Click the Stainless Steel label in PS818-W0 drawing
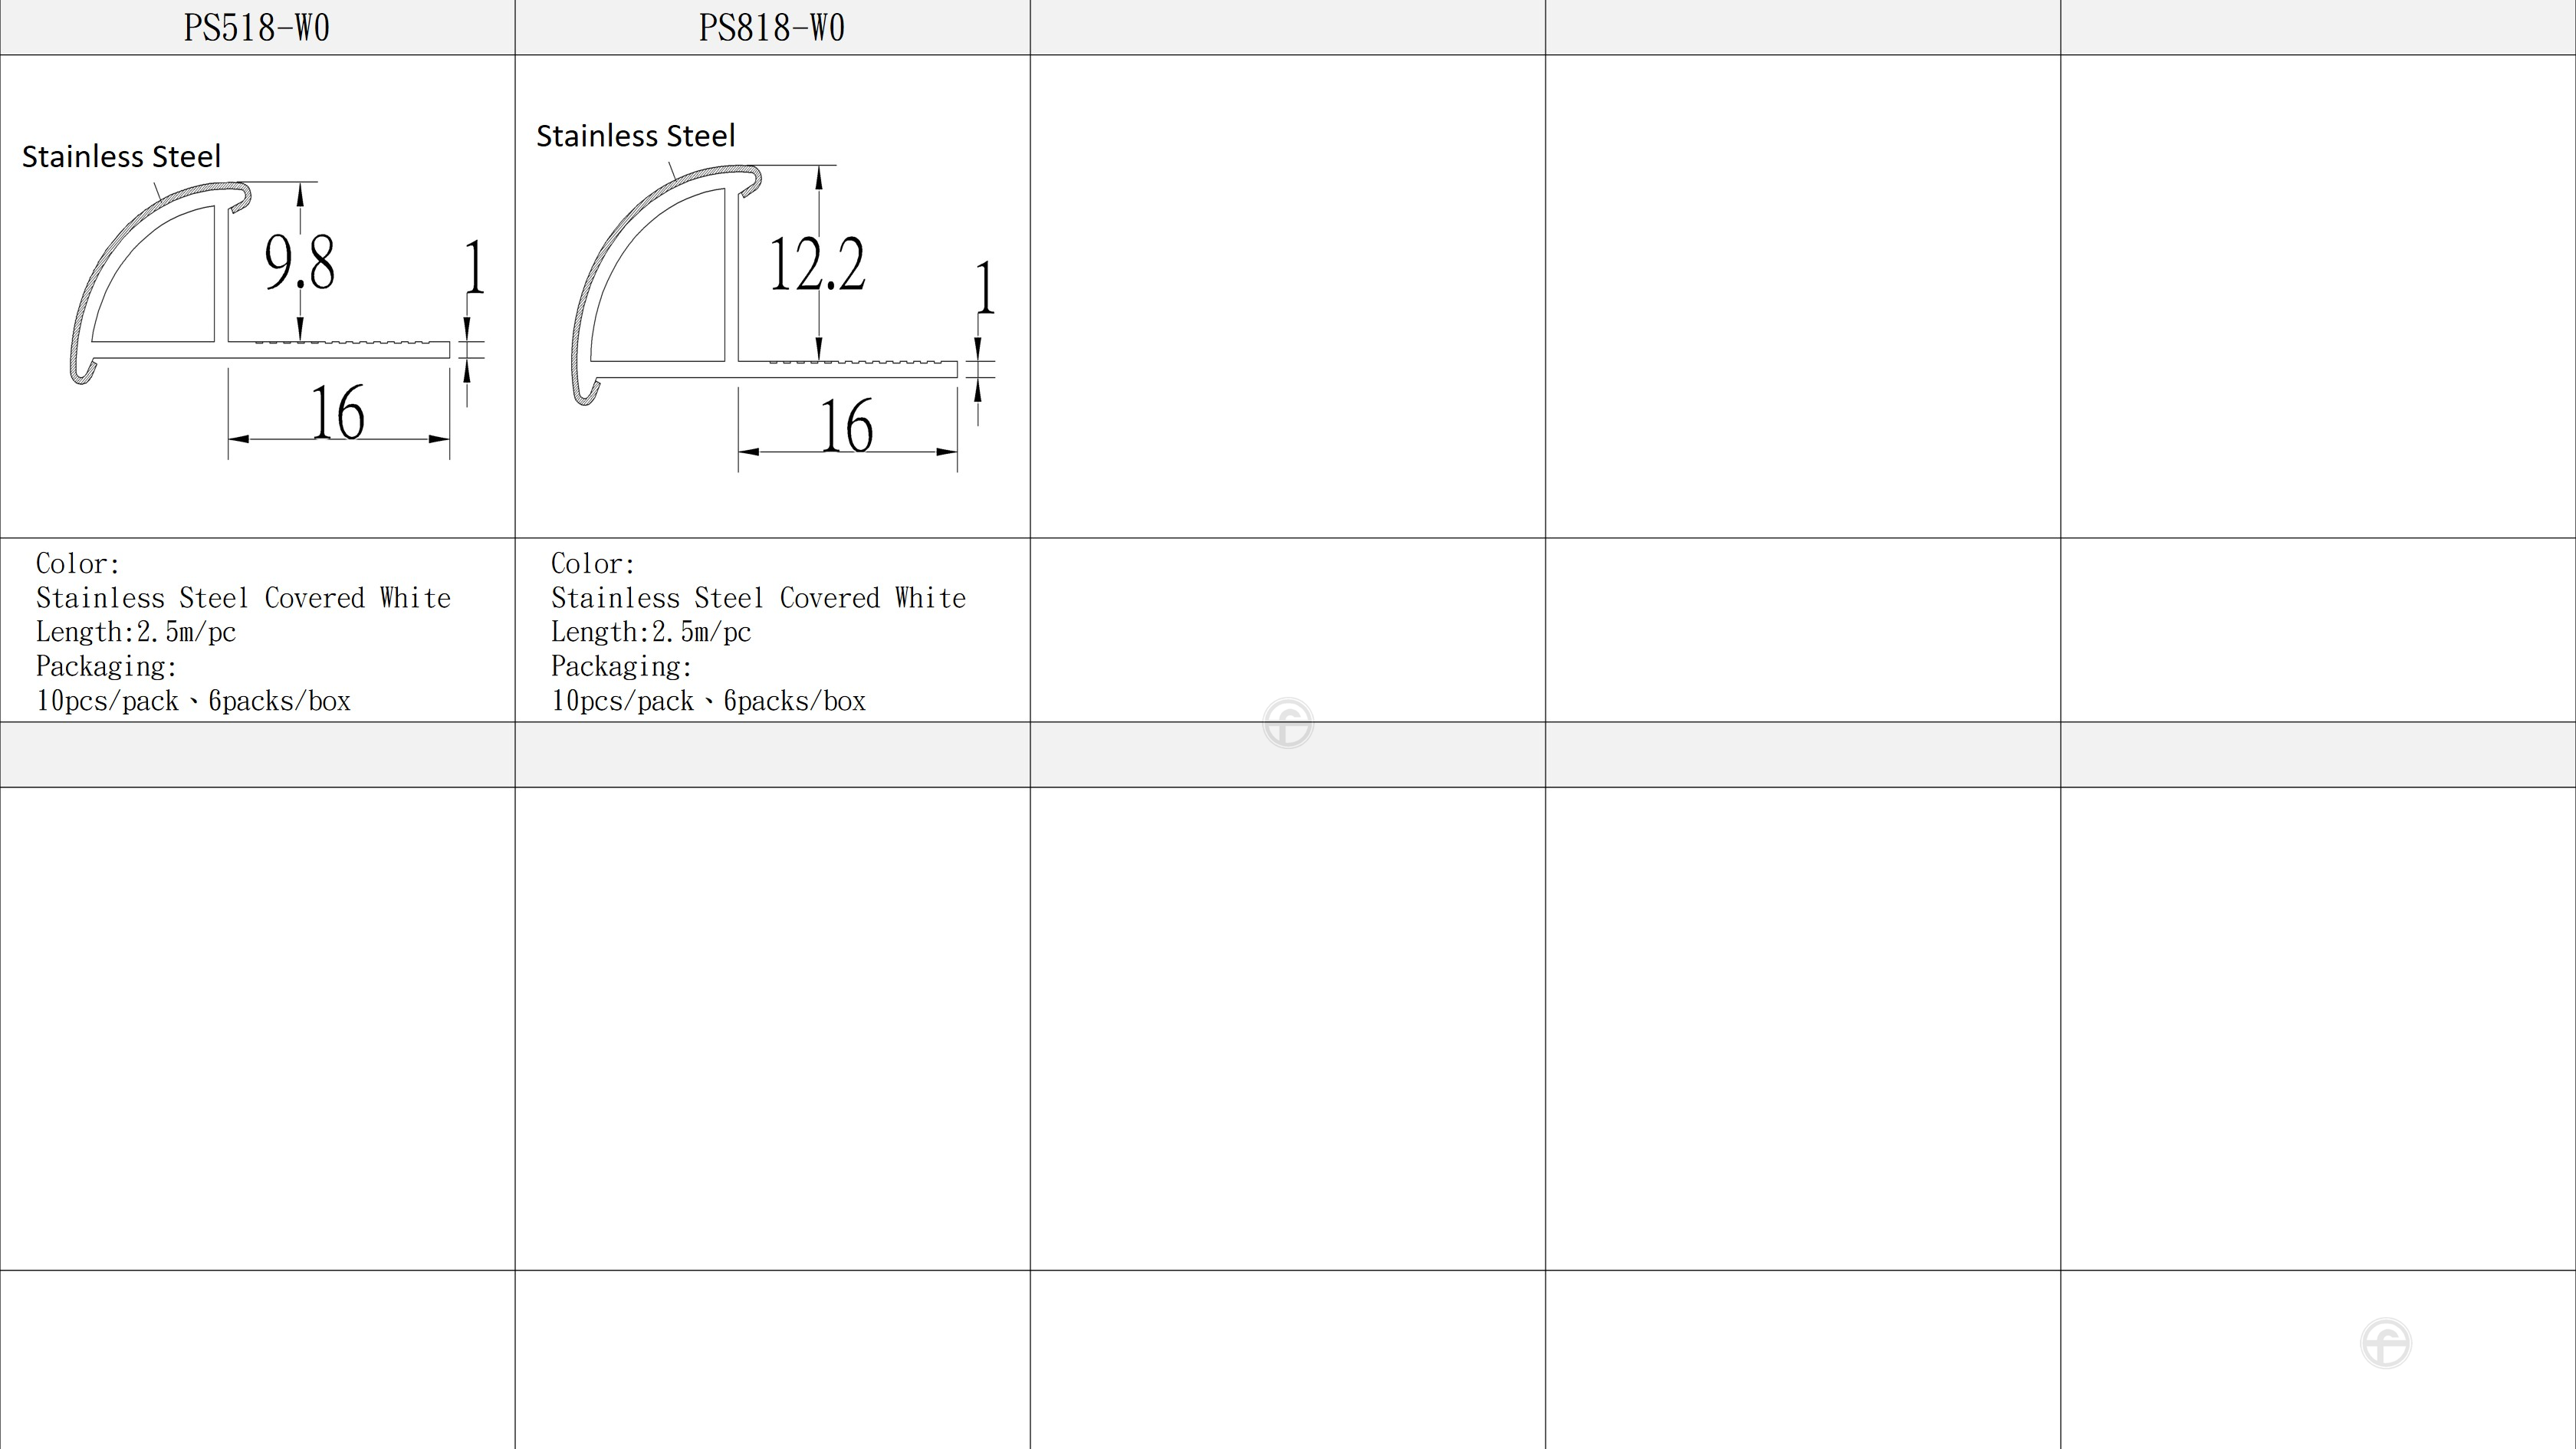Image resolution: width=2576 pixels, height=1449 pixels. [x=635, y=136]
